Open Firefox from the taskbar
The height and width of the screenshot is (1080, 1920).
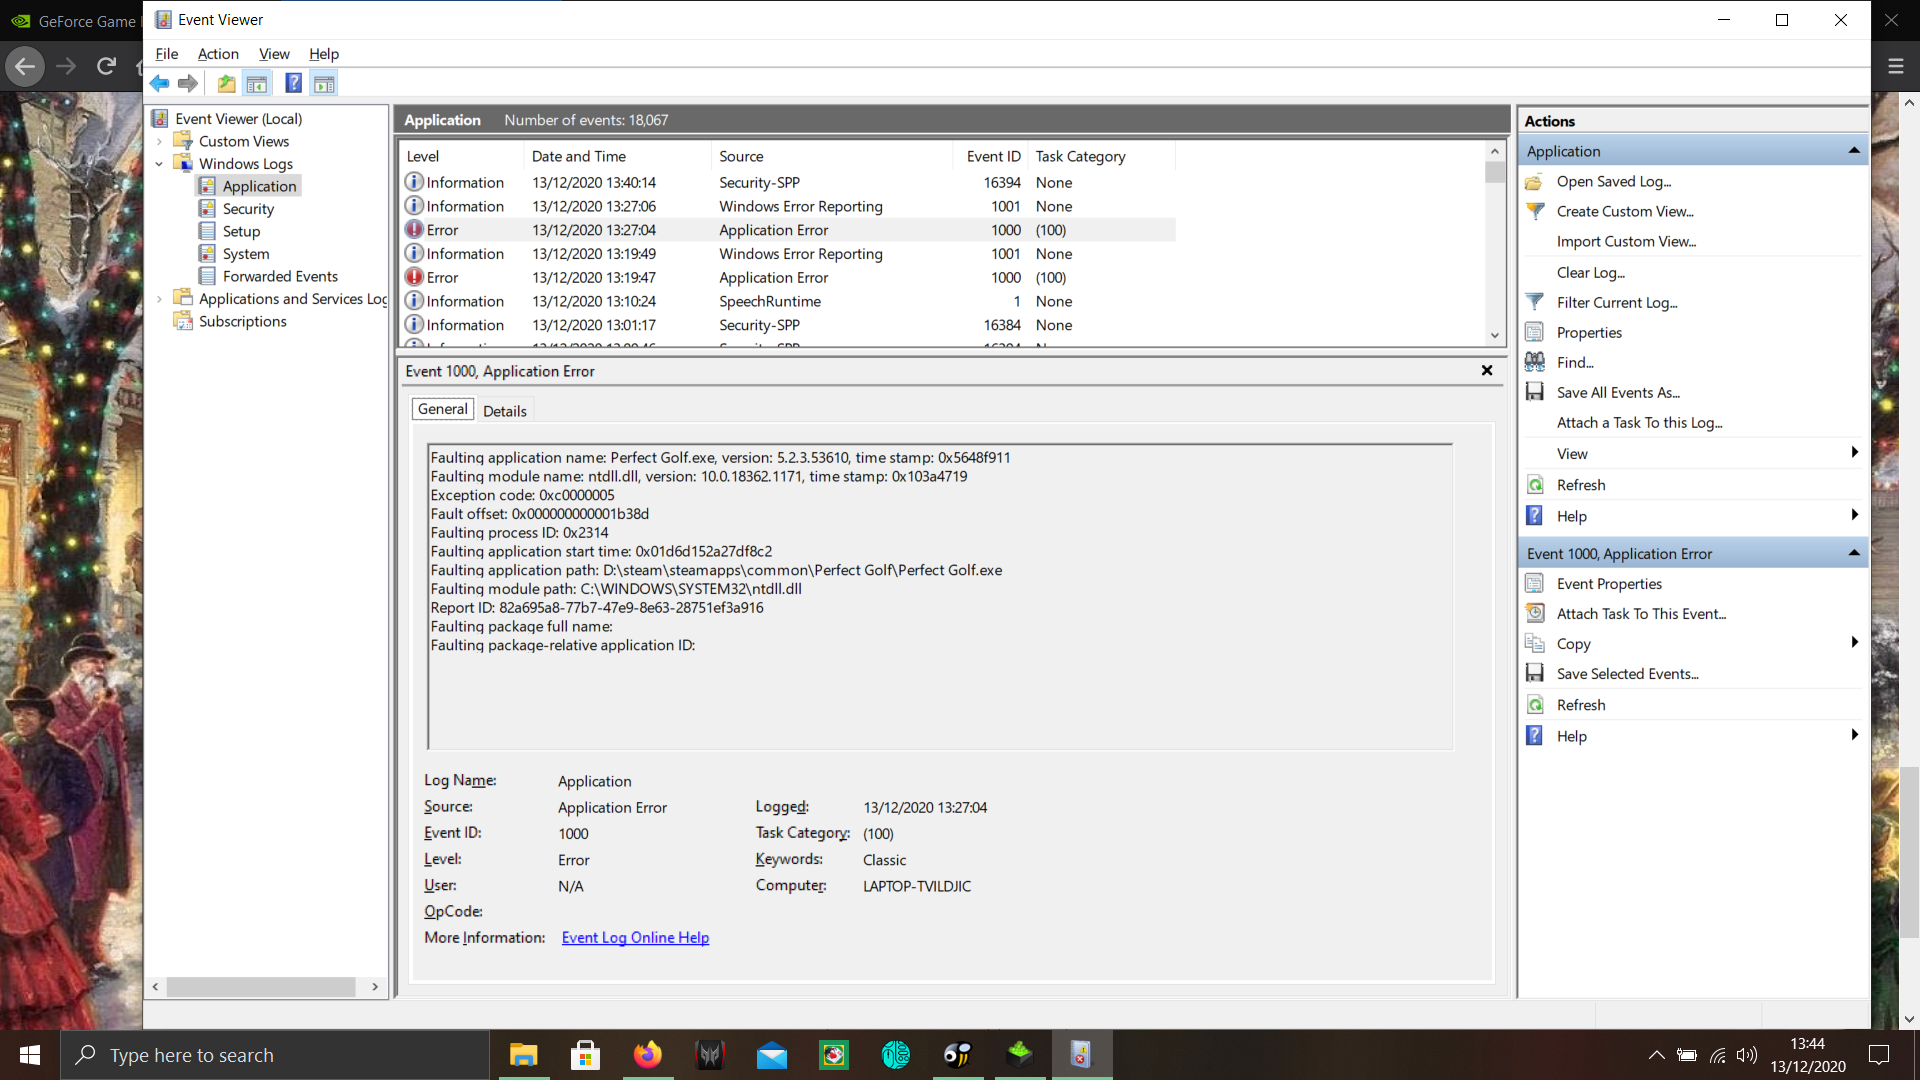[647, 1055]
